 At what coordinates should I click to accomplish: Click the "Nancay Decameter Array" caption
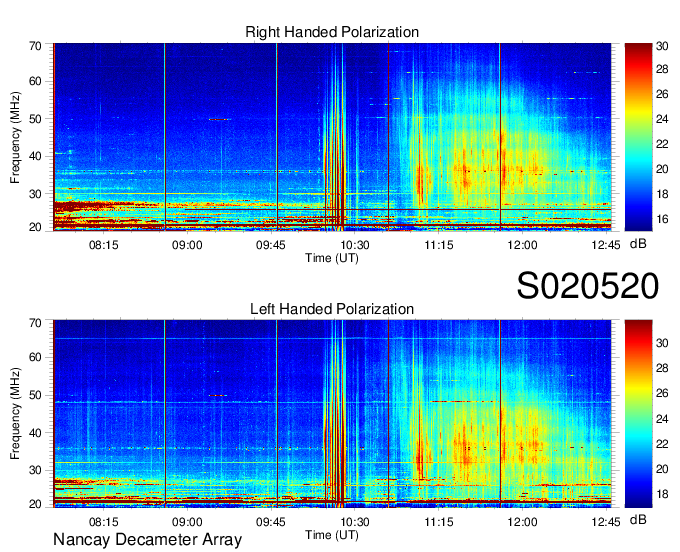[x=147, y=540]
